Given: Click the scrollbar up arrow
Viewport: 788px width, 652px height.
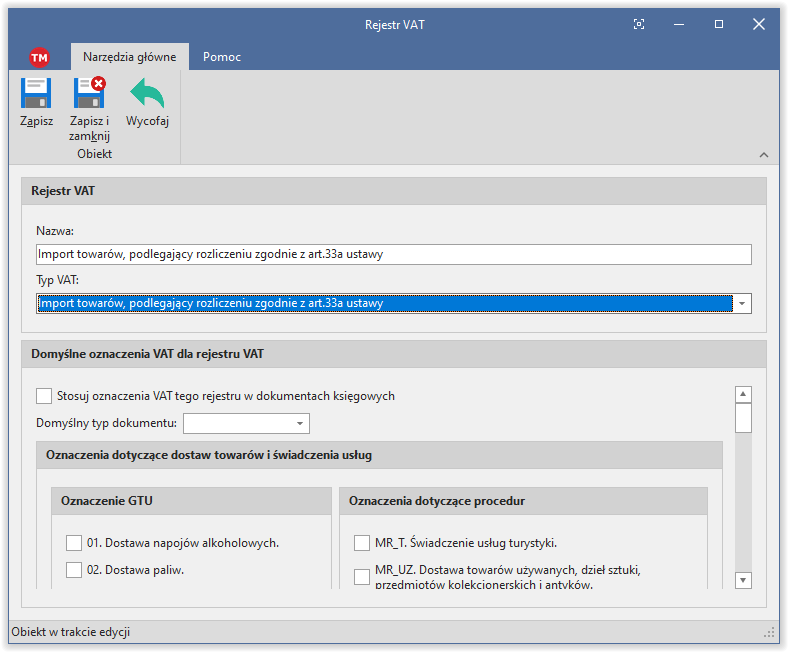Looking at the screenshot, I should (x=743, y=395).
